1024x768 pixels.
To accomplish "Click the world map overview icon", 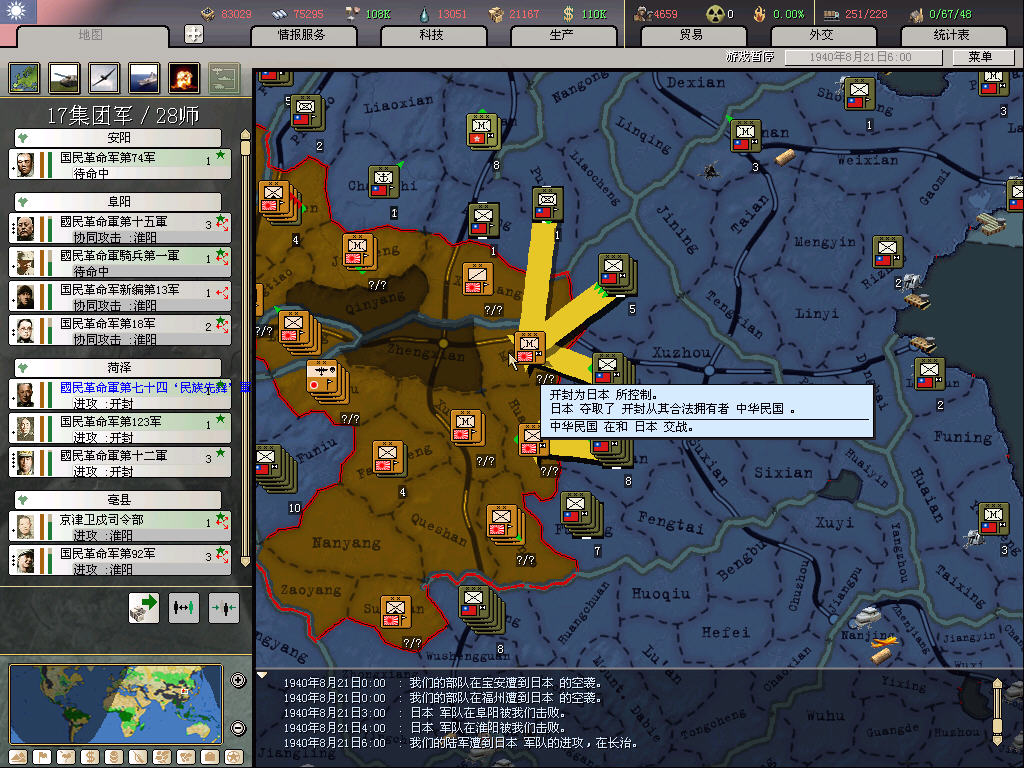I will 24,78.
